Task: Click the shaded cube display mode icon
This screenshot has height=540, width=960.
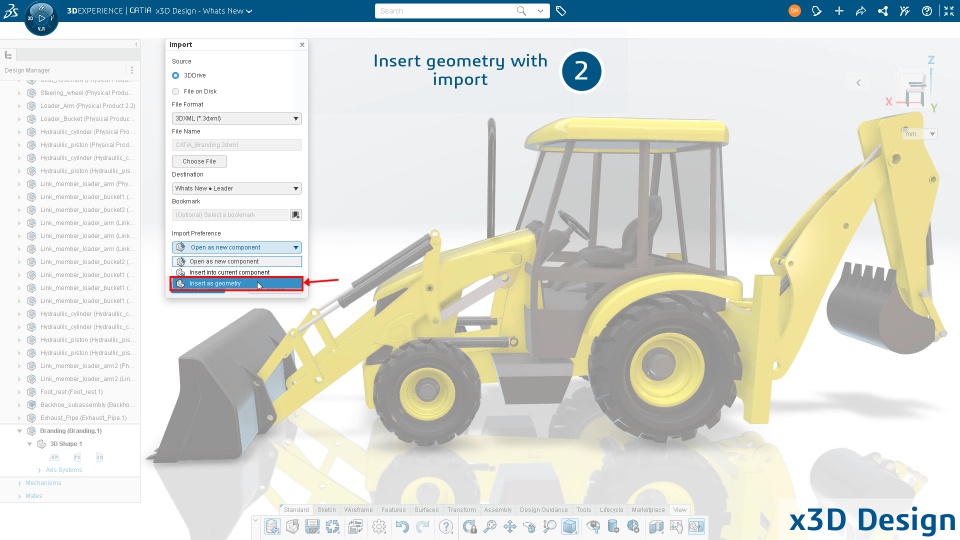Action: (x=570, y=527)
